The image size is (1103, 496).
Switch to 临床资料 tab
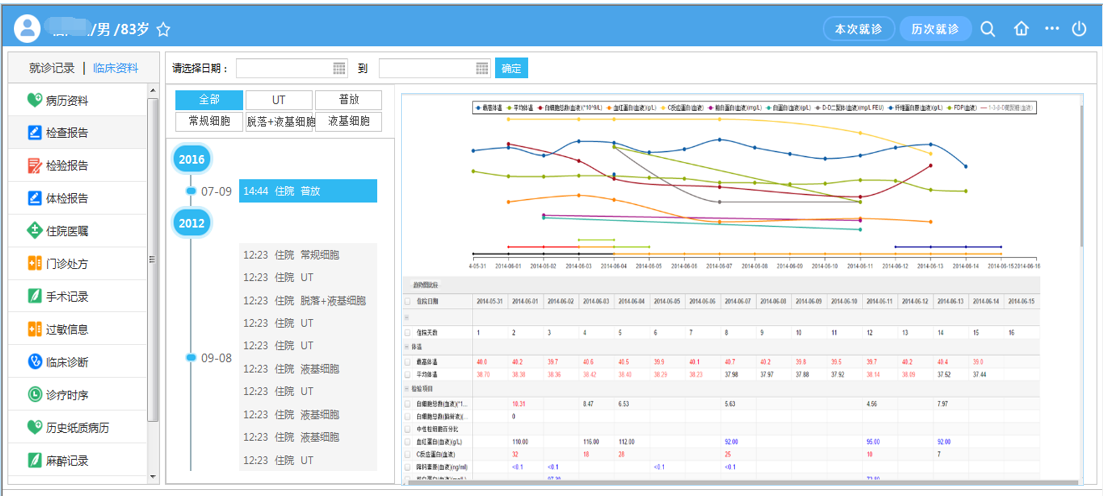pyautogui.click(x=116, y=68)
